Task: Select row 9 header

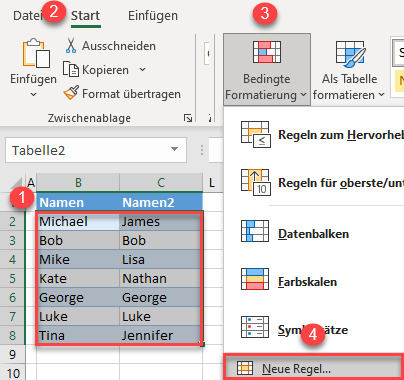Action: pos(12,354)
